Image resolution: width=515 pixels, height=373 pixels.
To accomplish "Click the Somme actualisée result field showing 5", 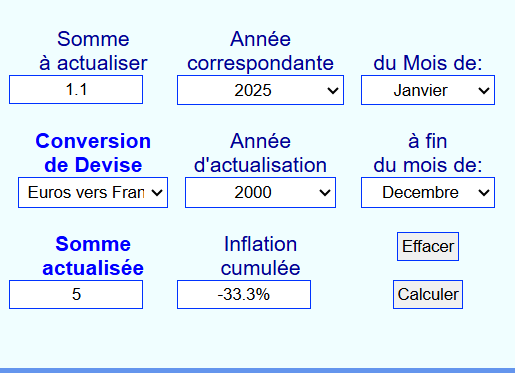I will click(x=76, y=294).
